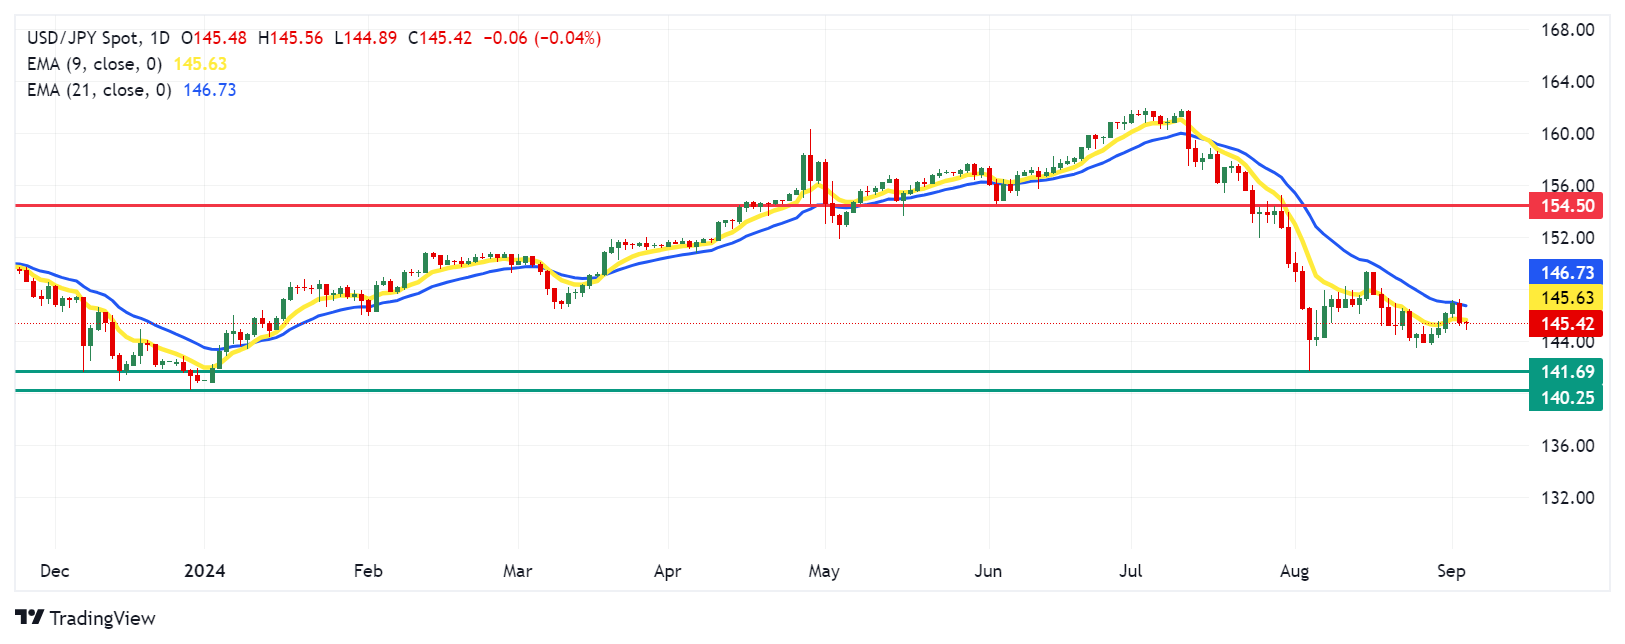This screenshot has width=1625, height=644.
Task: Click the 132.00 price axis label
Action: click(1567, 498)
